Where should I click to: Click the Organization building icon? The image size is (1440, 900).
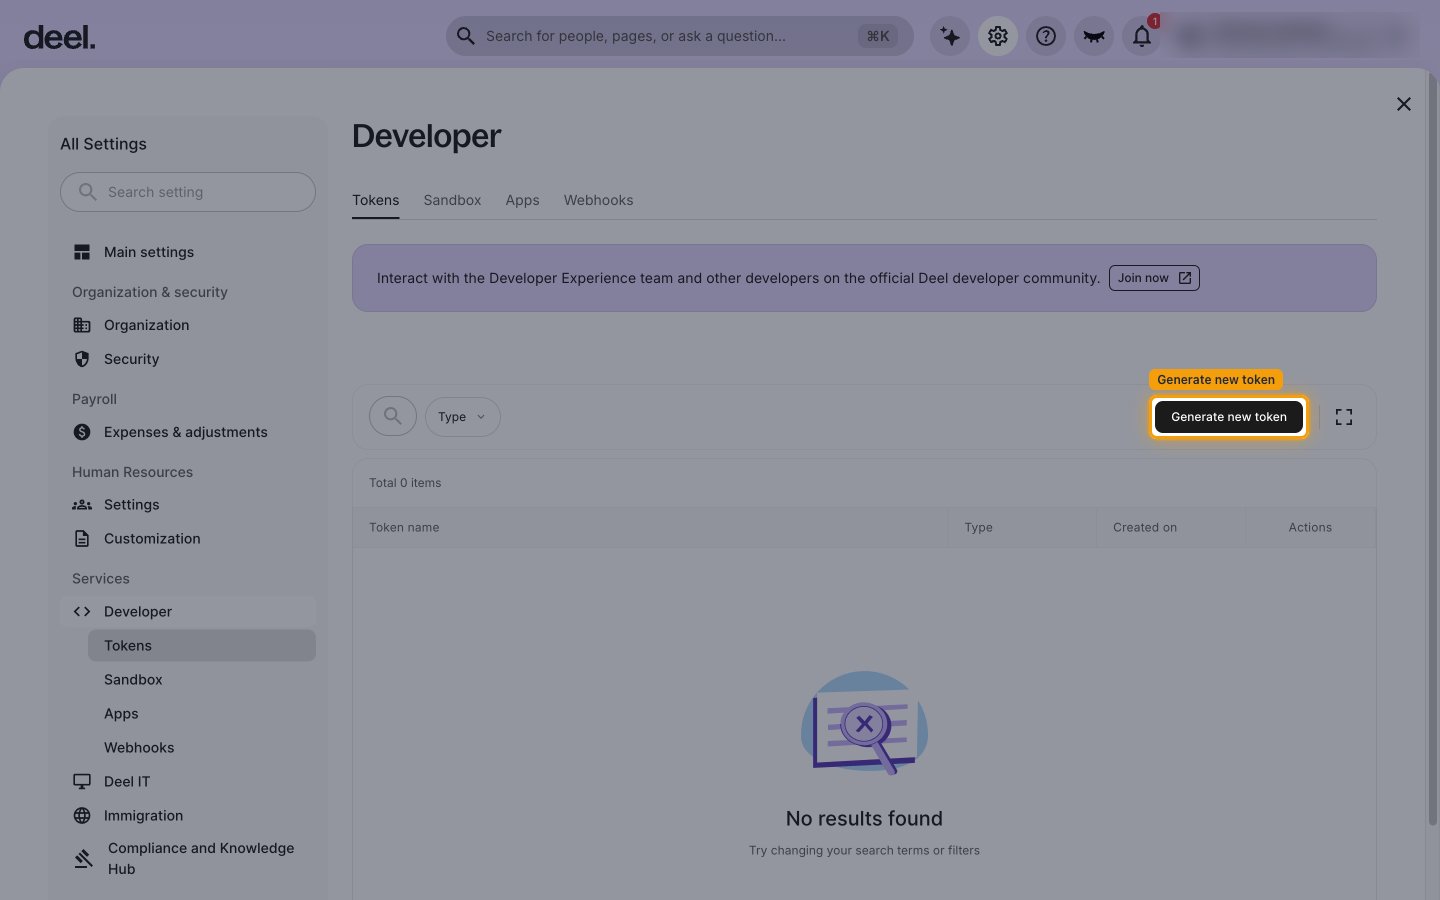coord(82,325)
